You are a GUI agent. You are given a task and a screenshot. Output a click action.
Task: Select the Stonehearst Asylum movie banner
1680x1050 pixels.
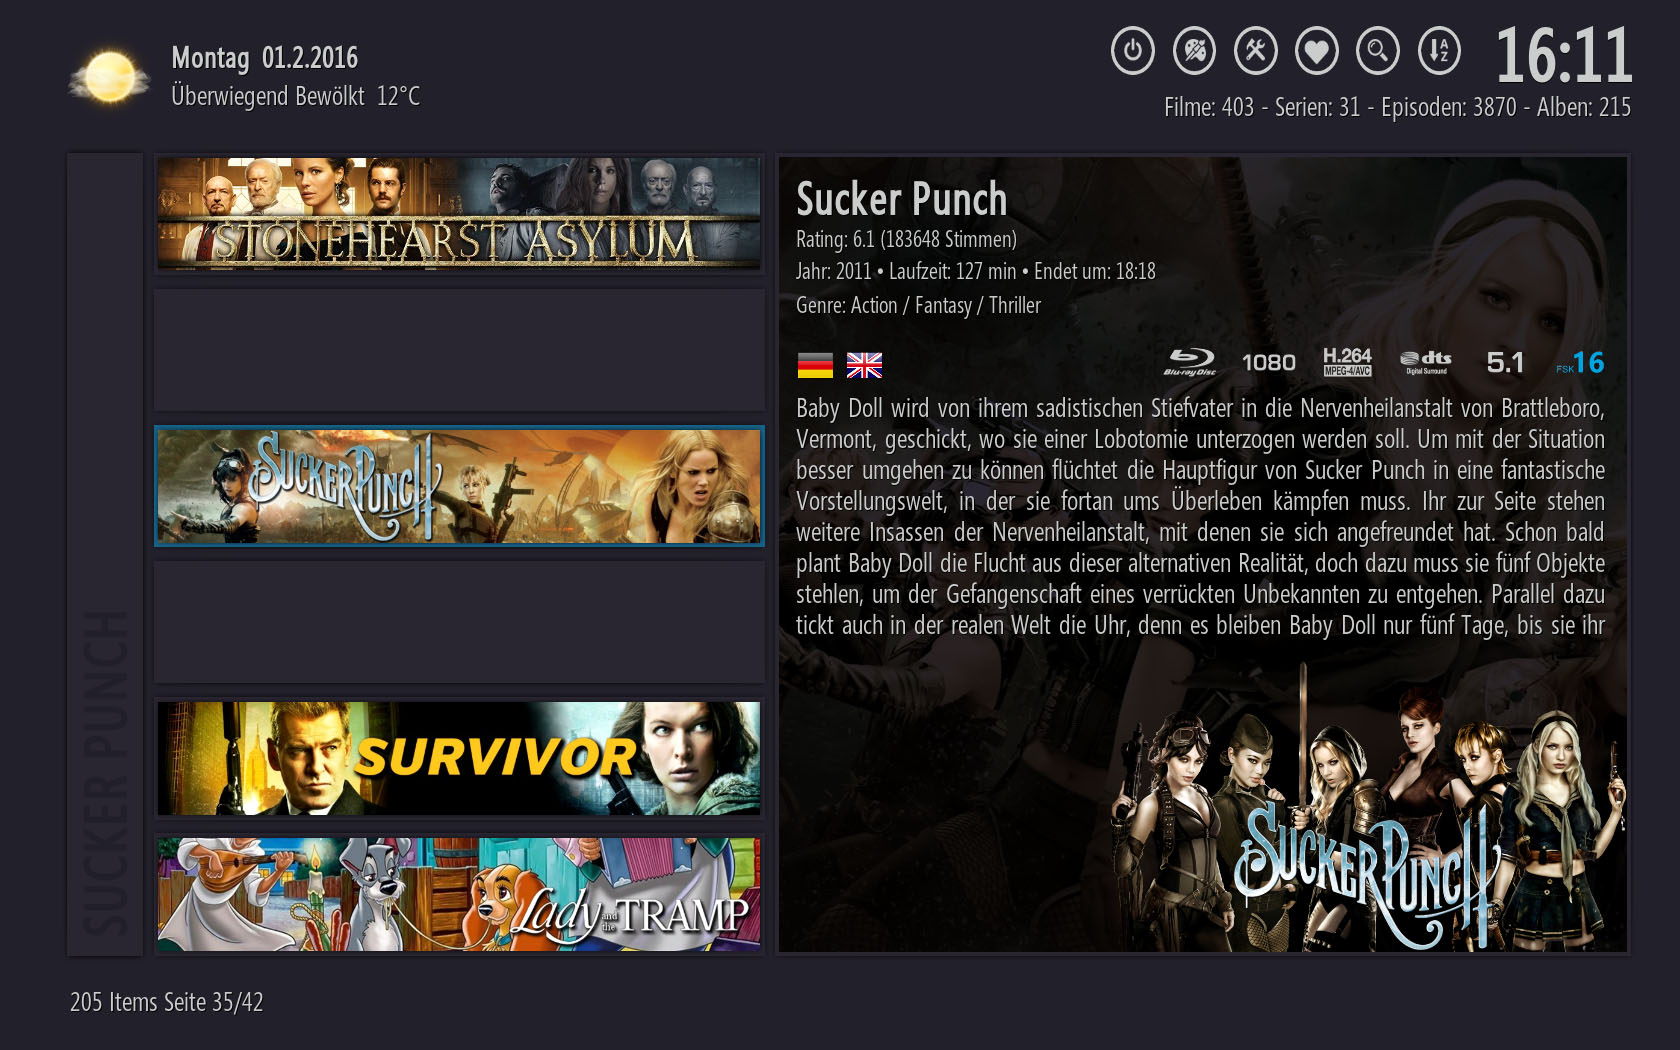(x=459, y=213)
